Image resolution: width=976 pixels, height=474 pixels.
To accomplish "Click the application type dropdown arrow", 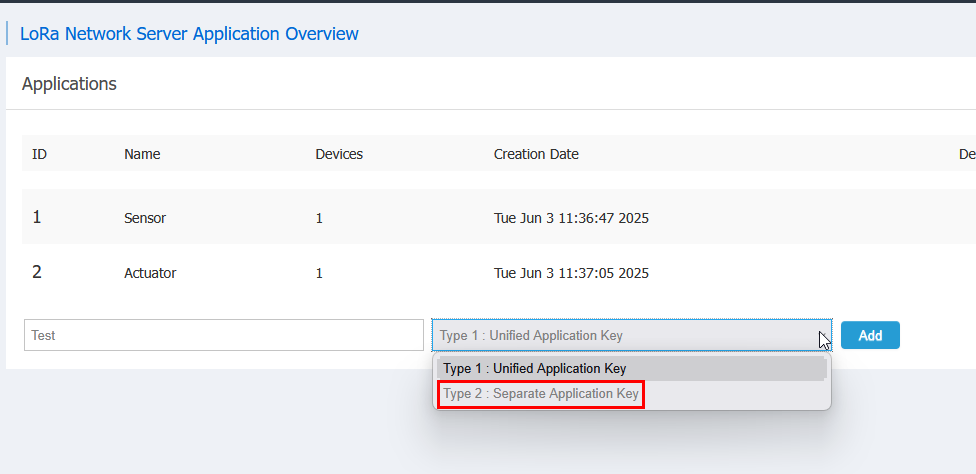I will click(821, 336).
